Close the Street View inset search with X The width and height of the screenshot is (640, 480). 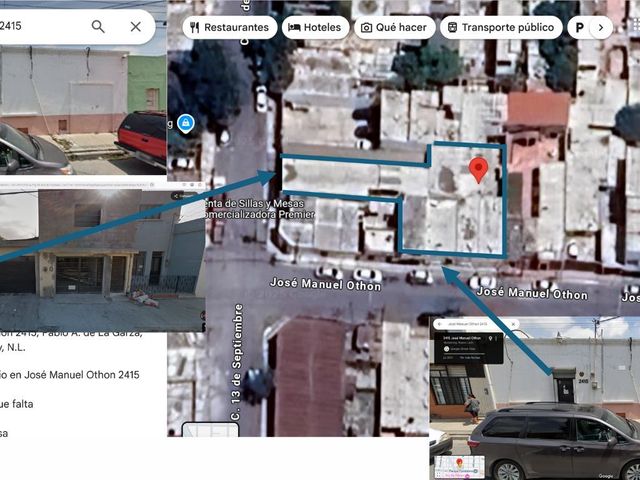pos(513,324)
